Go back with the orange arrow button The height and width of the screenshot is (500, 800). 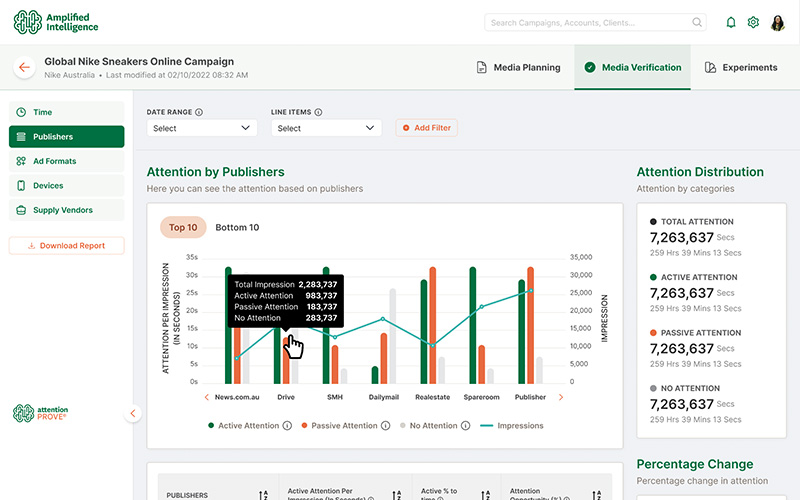coord(24,67)
